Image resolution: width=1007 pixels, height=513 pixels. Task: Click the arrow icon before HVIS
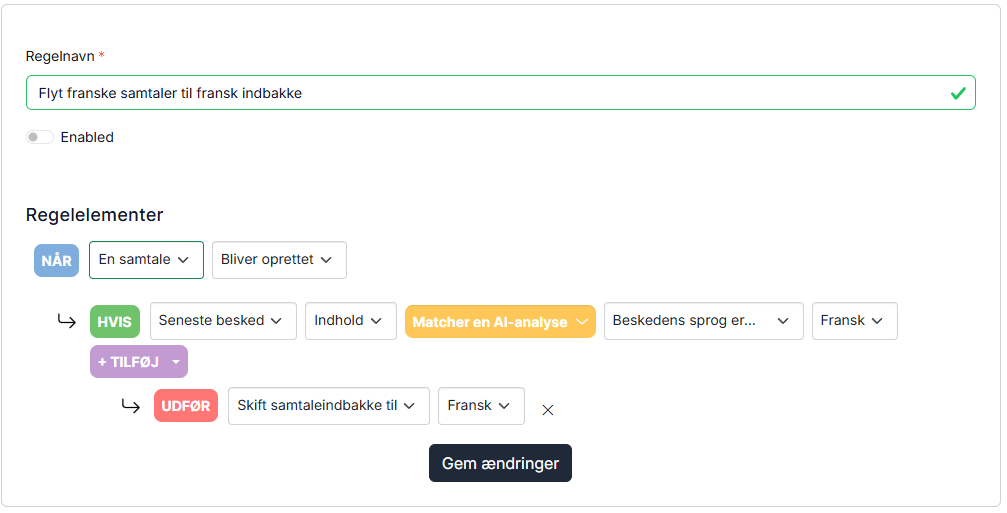(x=67, y=320)
